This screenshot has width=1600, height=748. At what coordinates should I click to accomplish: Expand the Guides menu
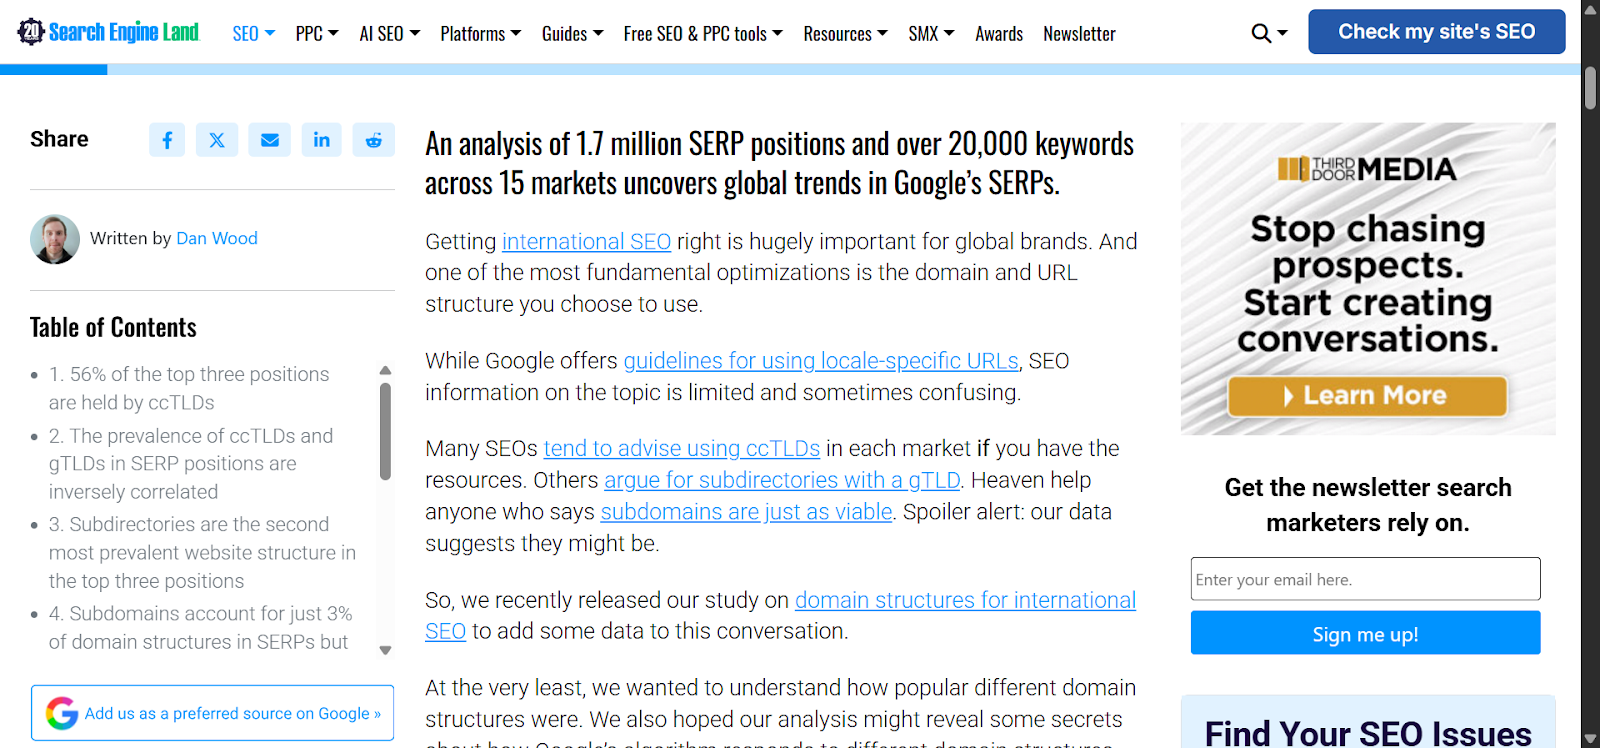click(x=573, y=34)
